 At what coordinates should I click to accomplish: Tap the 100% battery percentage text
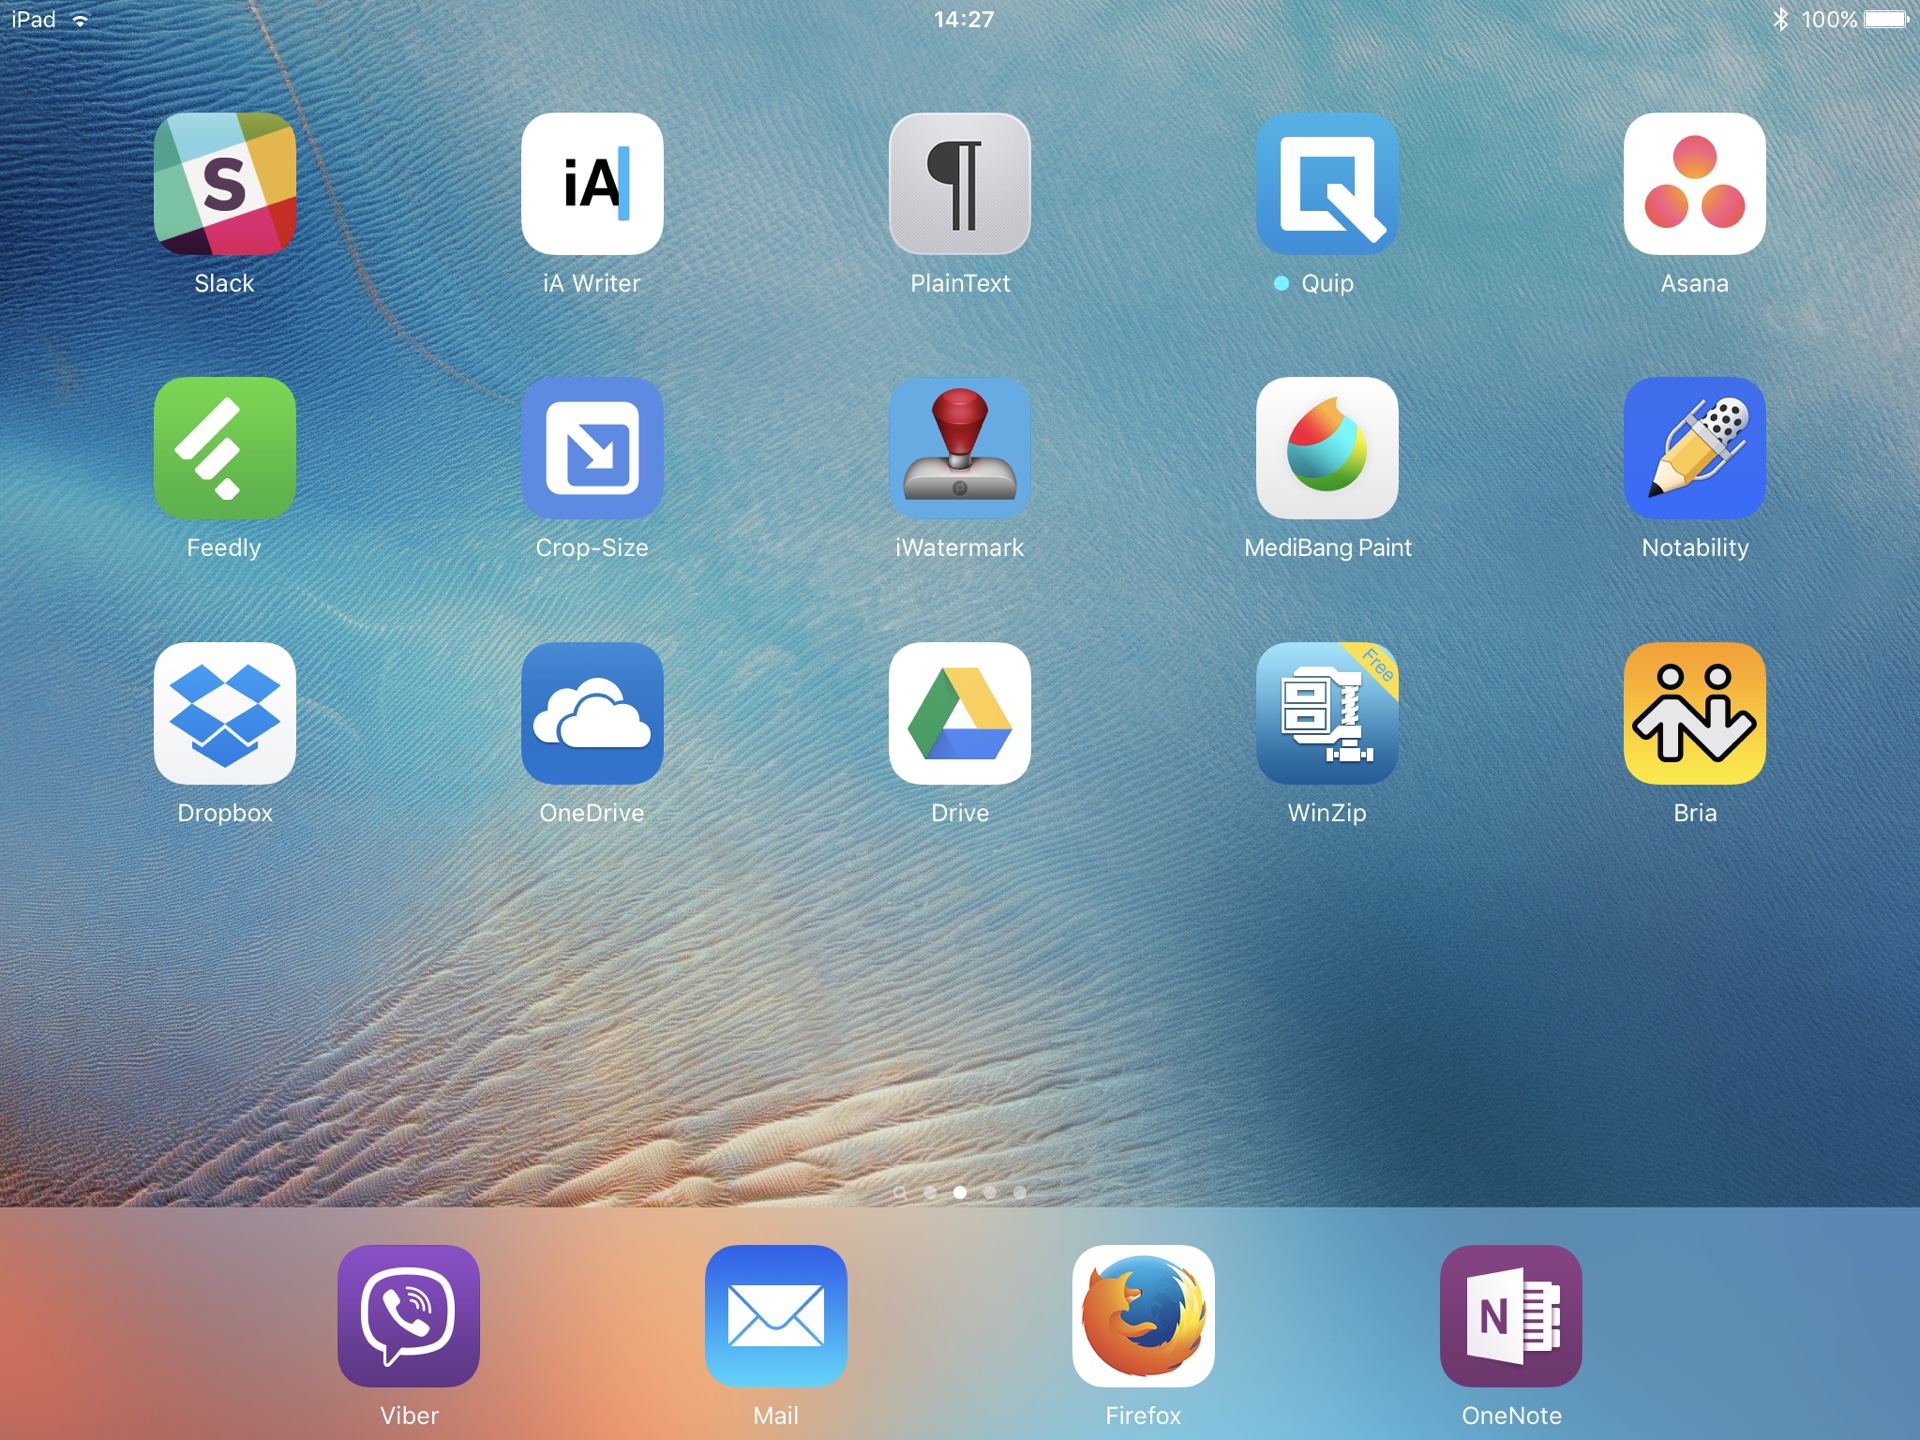tap(1829, 19)
